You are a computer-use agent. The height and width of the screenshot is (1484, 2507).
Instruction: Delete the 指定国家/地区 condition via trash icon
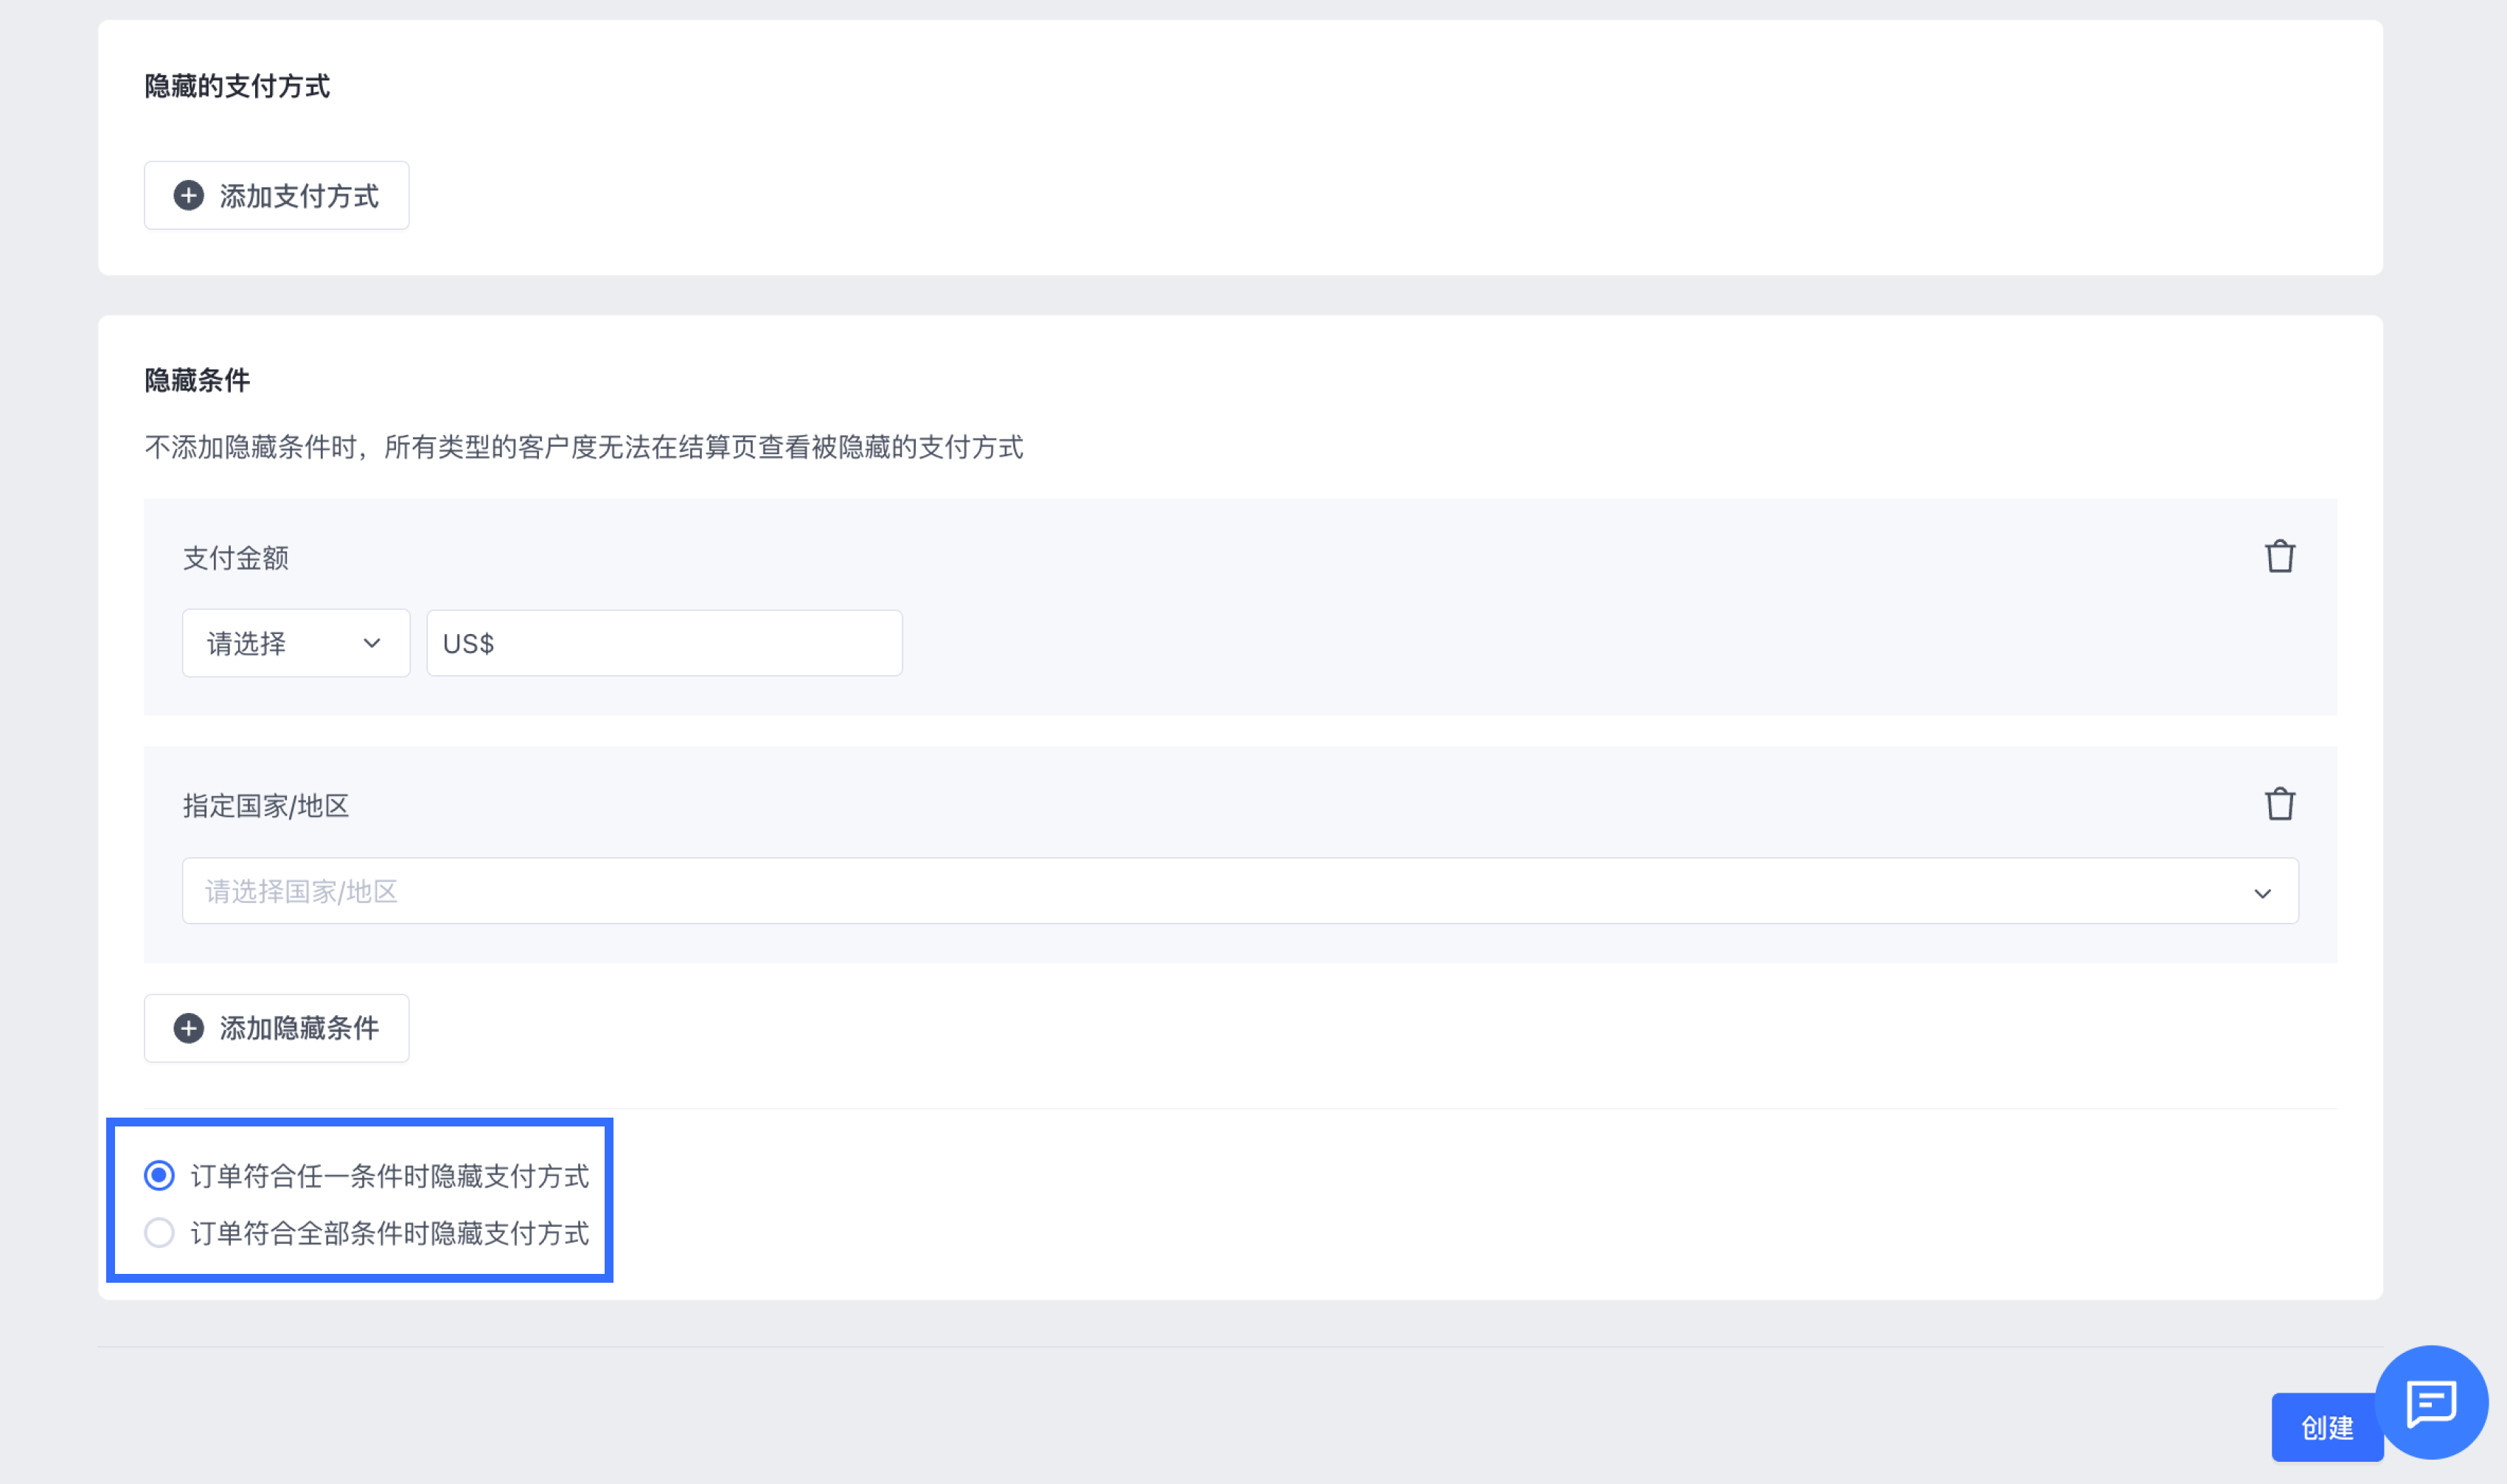click(x=2279, y=804)
